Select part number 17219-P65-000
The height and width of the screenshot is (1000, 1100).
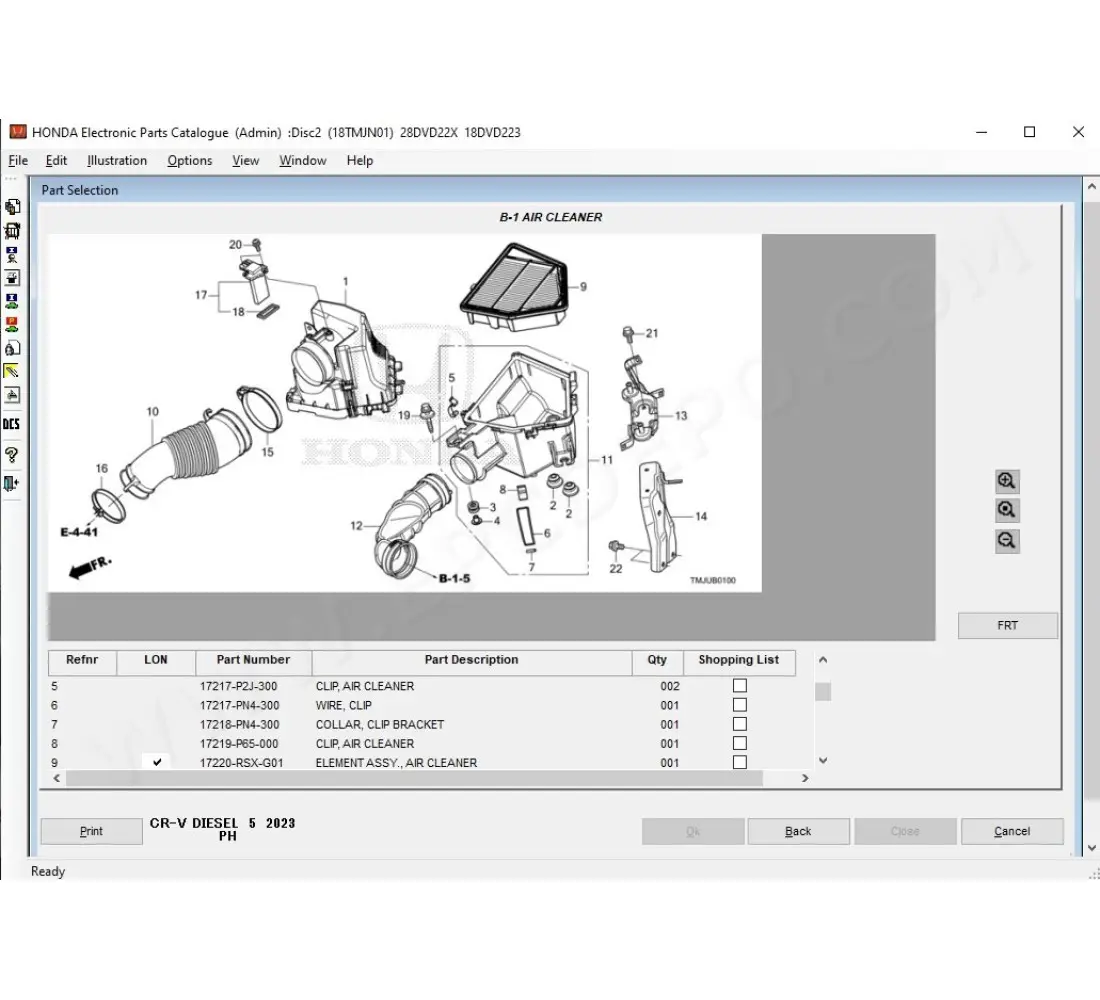click(239, 744)
